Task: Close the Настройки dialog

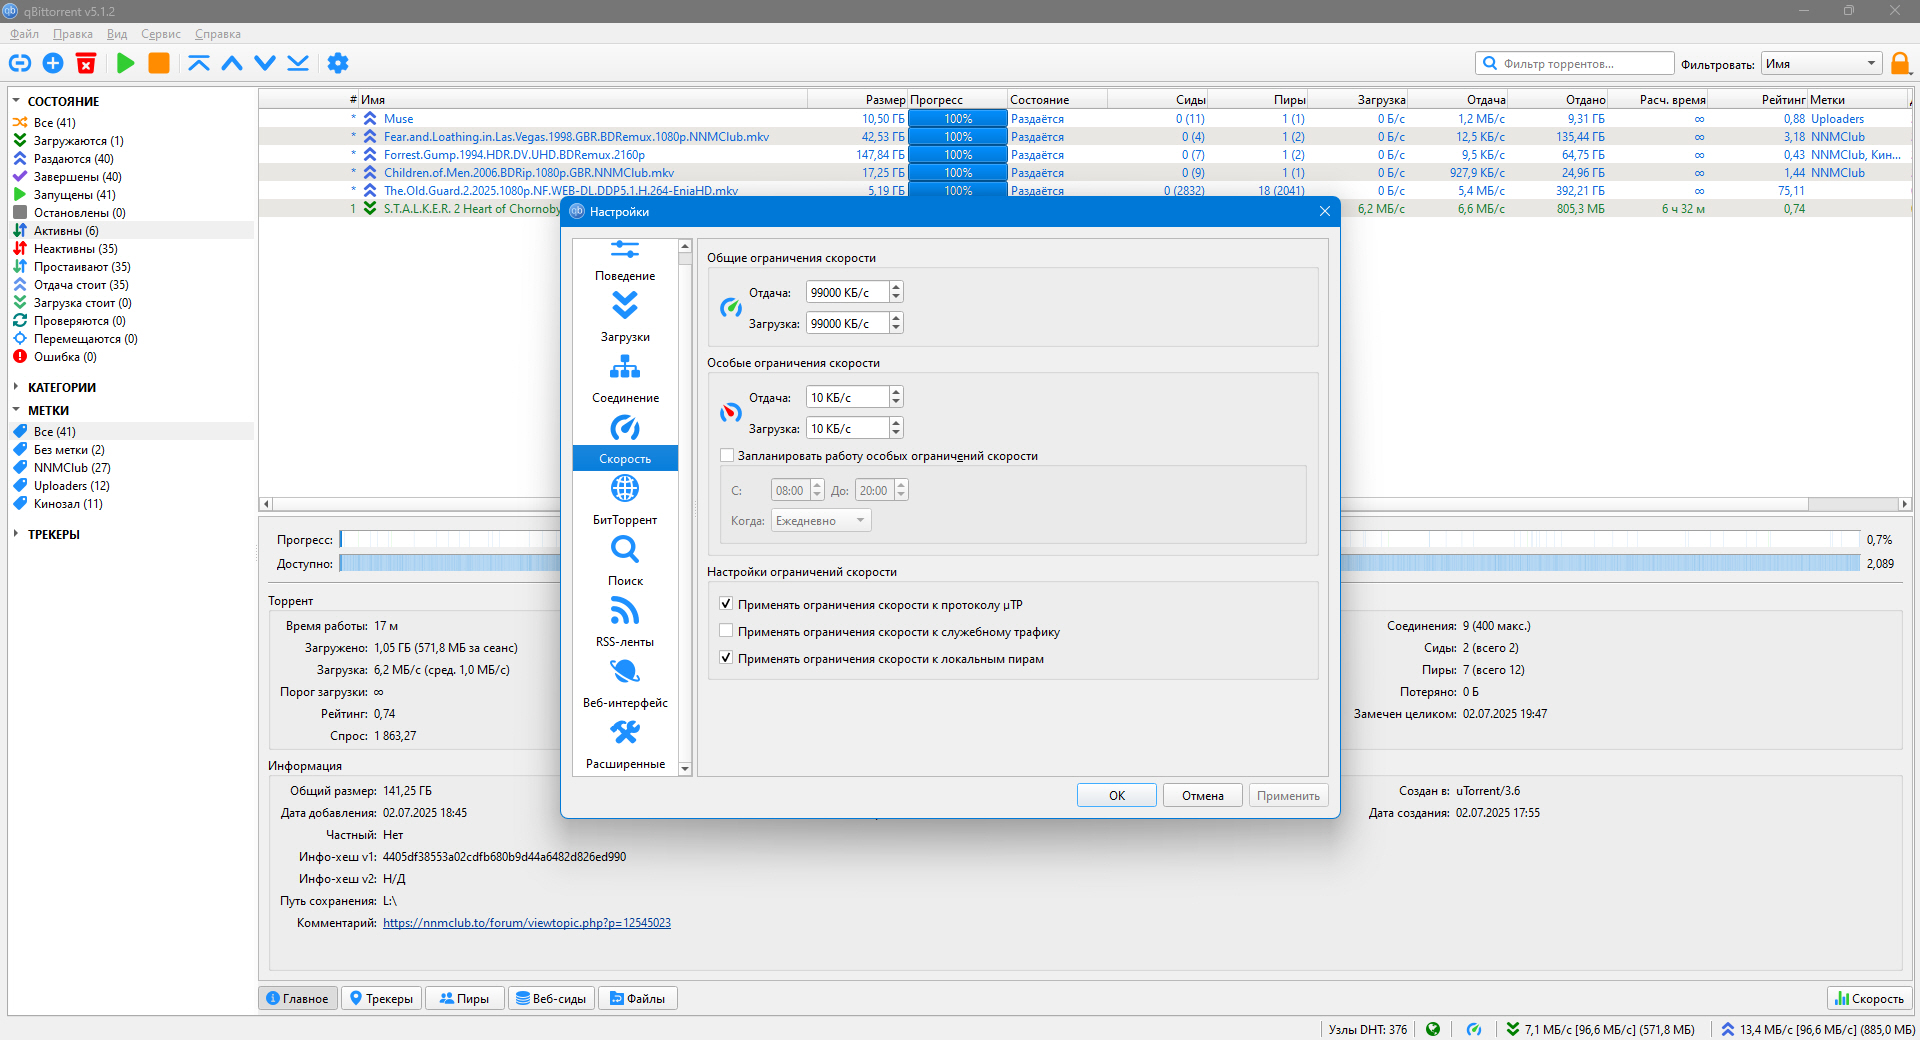Action: pyautogui.click(x=1324, y=211)
